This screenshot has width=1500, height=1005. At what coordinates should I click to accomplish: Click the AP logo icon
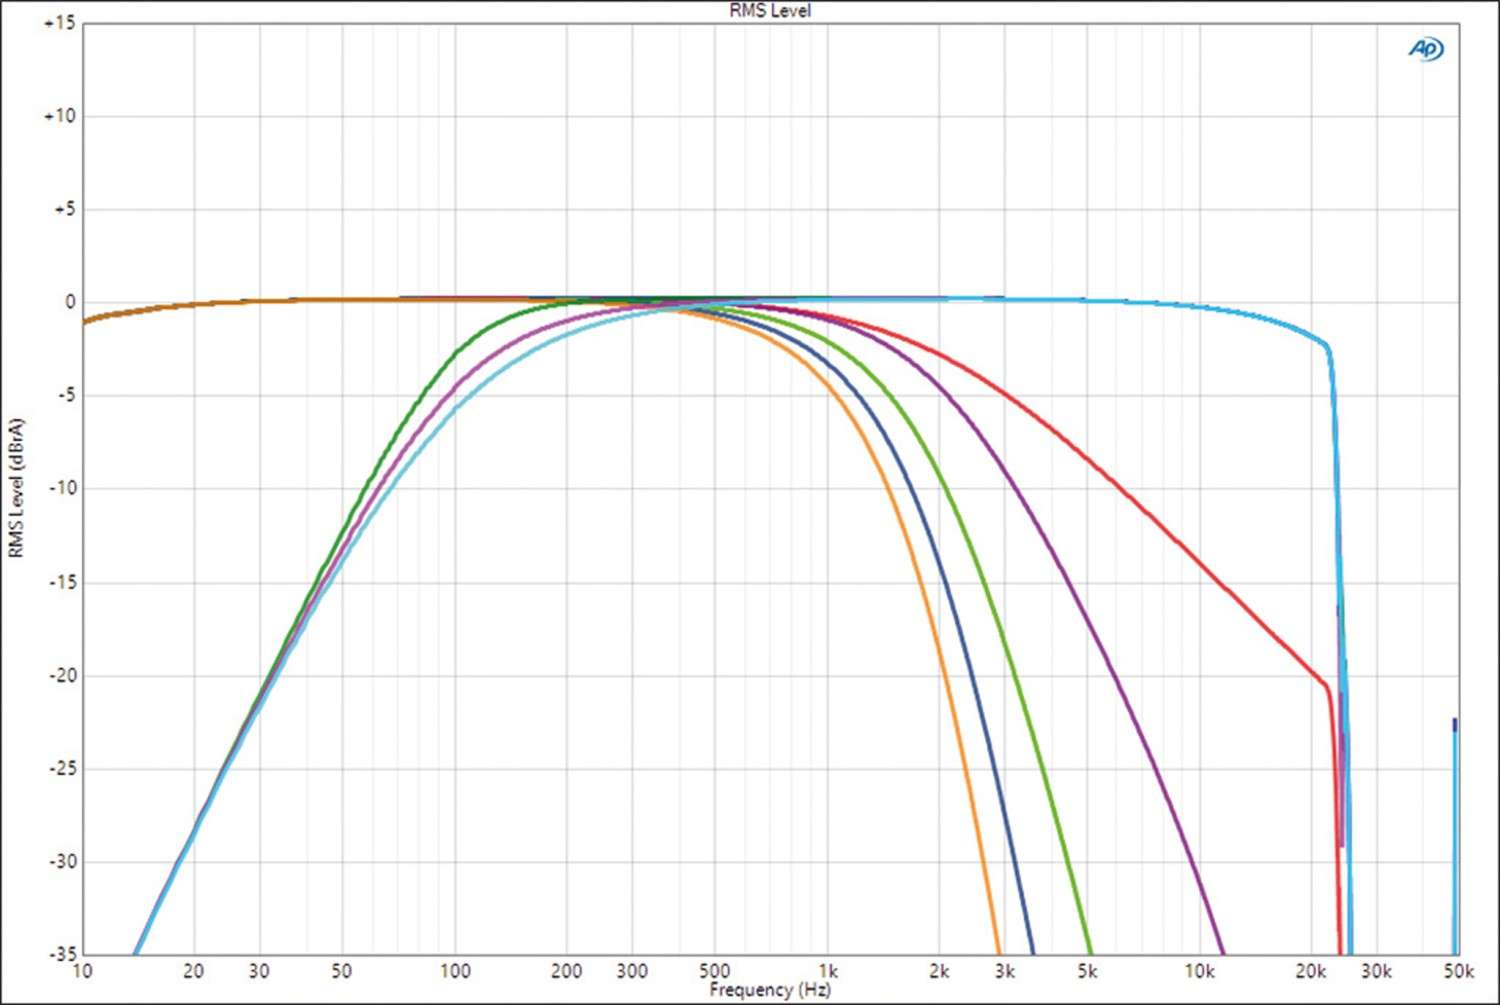coord(1426,48)
